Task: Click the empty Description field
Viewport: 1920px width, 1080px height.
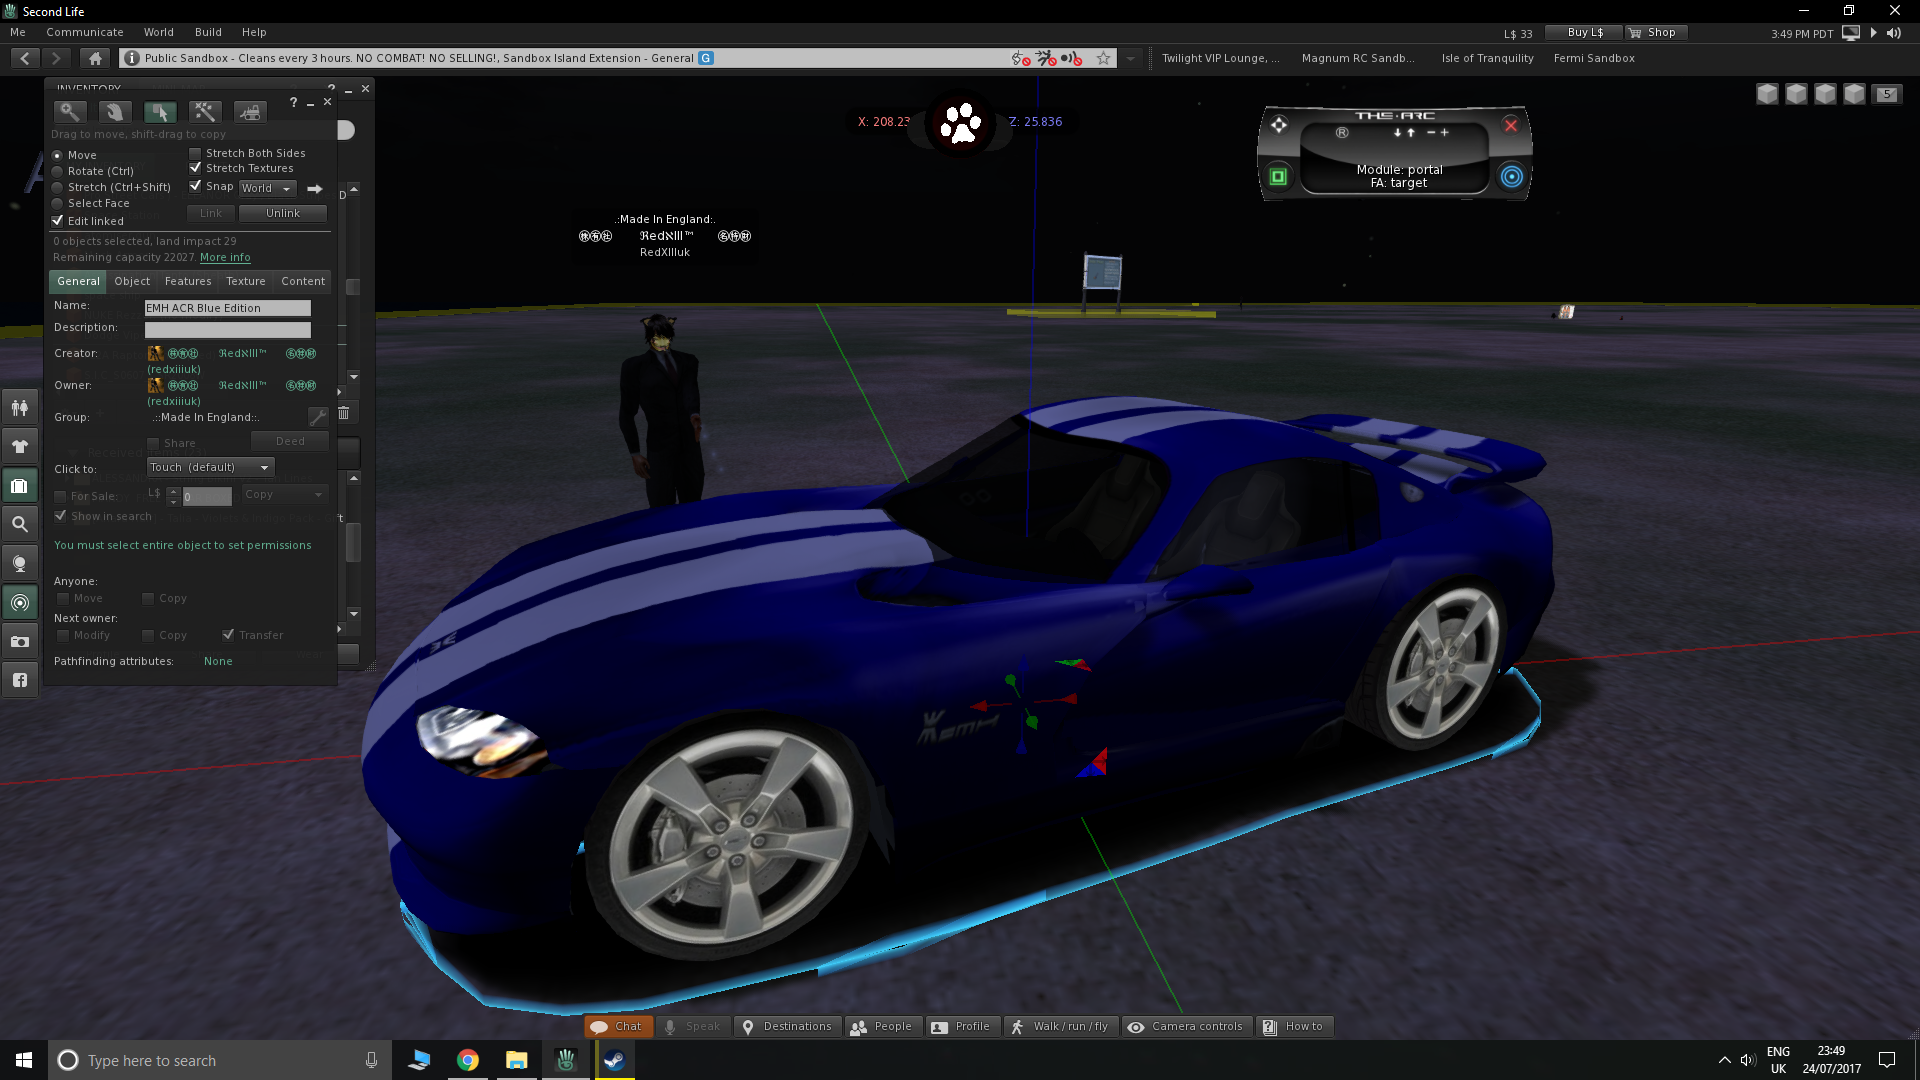Action: coord(228,329)
